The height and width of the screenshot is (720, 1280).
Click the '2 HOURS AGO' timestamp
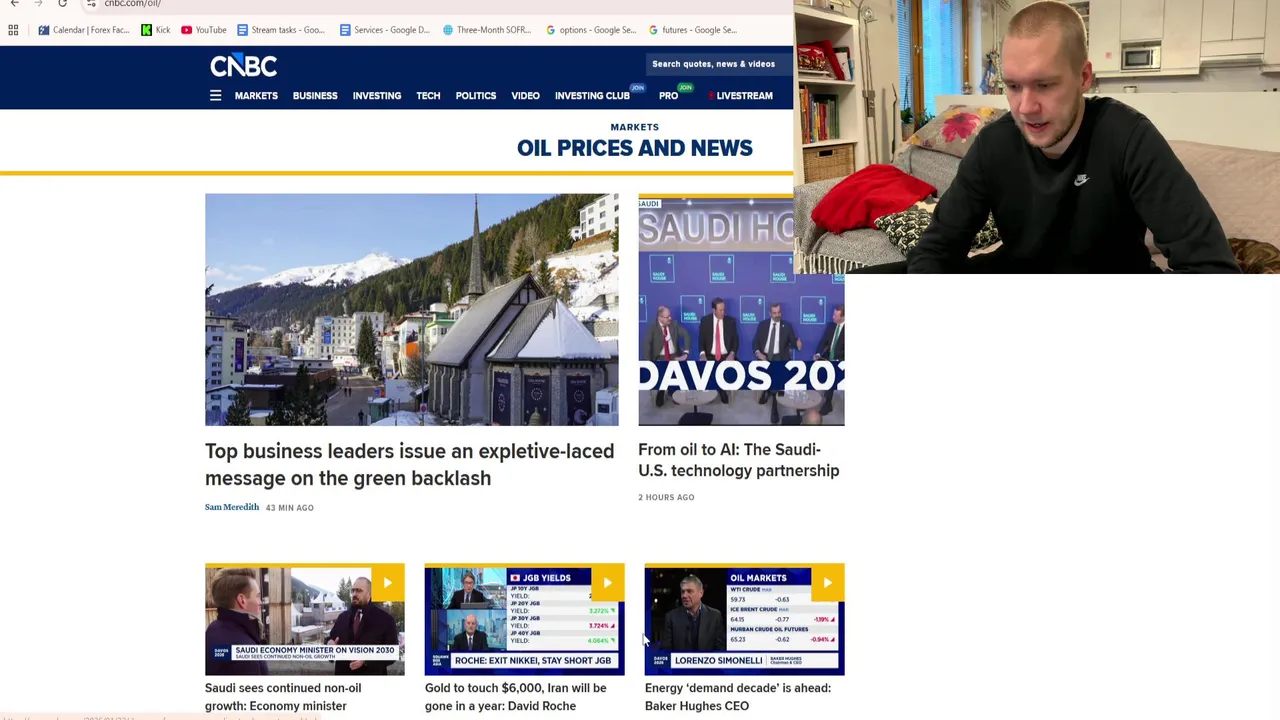pos(666,497)
